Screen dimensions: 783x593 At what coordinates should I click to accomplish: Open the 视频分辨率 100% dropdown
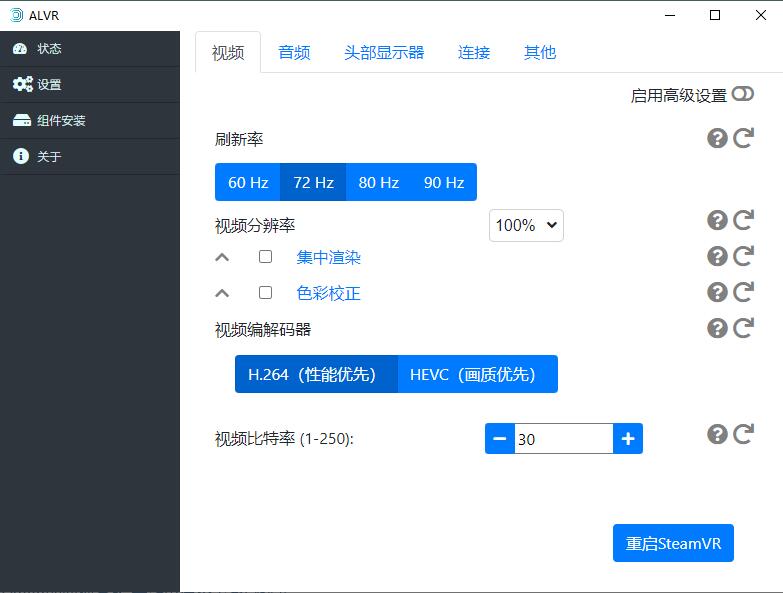pyautogui.click(x=526, y=225)
